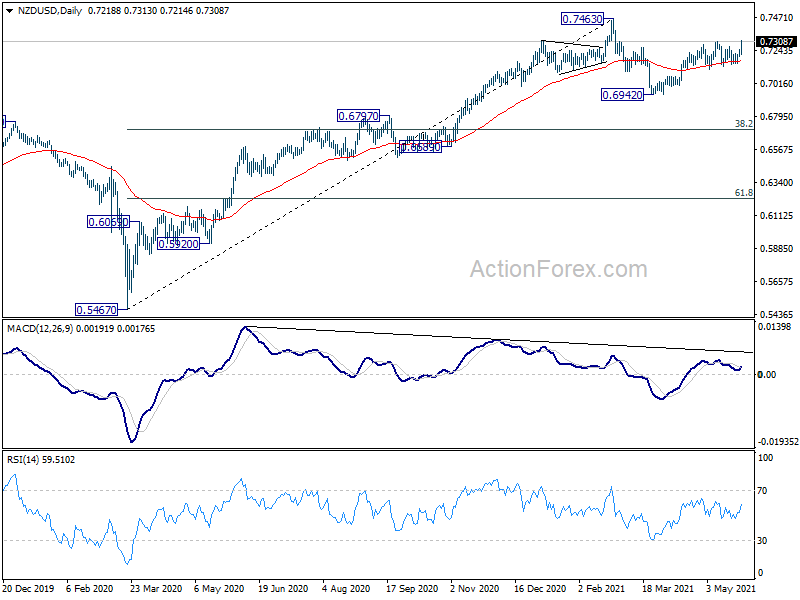Viewport: 800px width, 600px height.
Task: Click the 0.58850 price axis value
Action: point(777,249)
